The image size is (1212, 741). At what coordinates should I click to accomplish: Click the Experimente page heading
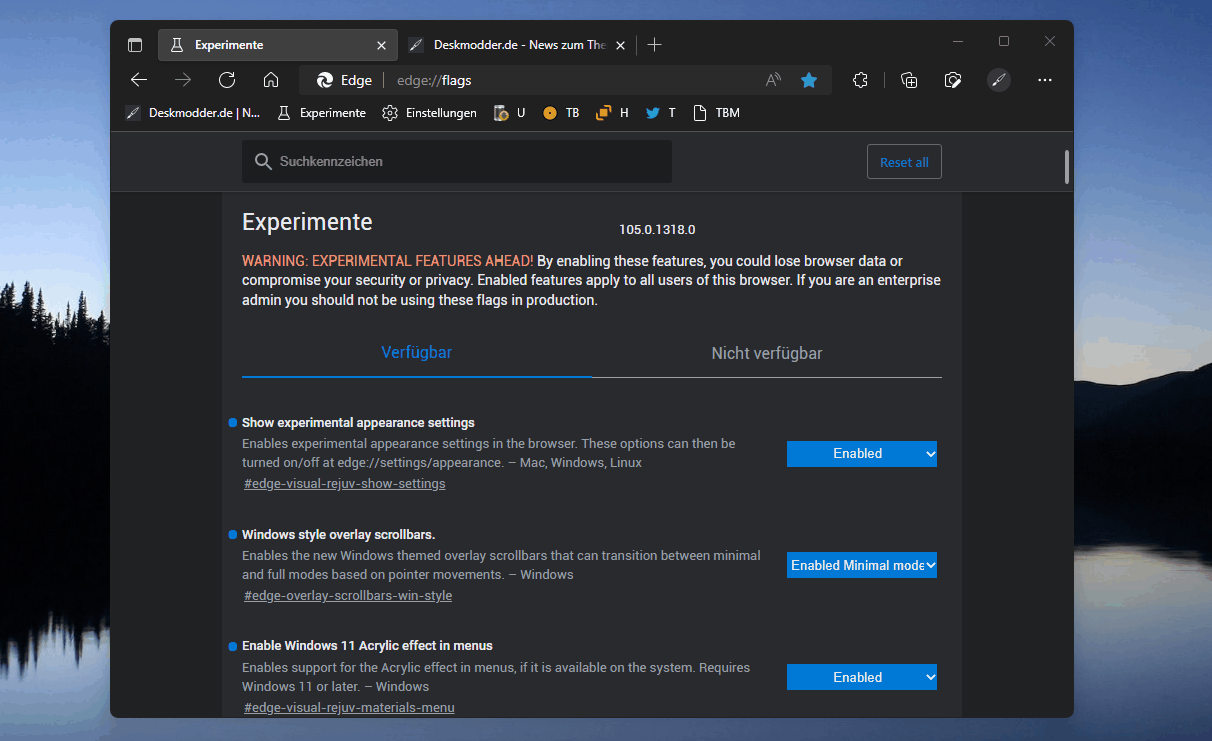[307, 222]
